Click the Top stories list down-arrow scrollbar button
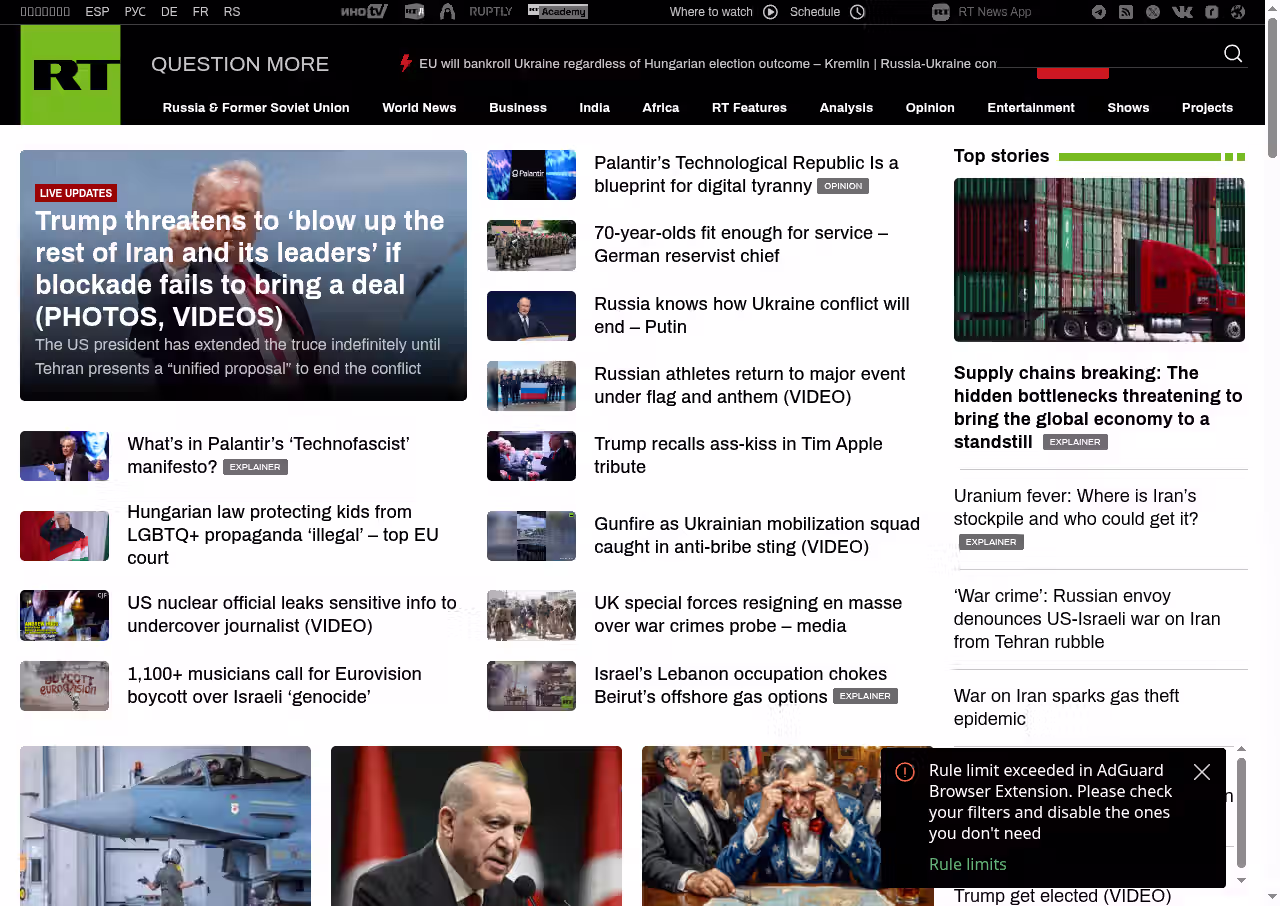This screenshot has height=906, width=1280. (1242, 880)
